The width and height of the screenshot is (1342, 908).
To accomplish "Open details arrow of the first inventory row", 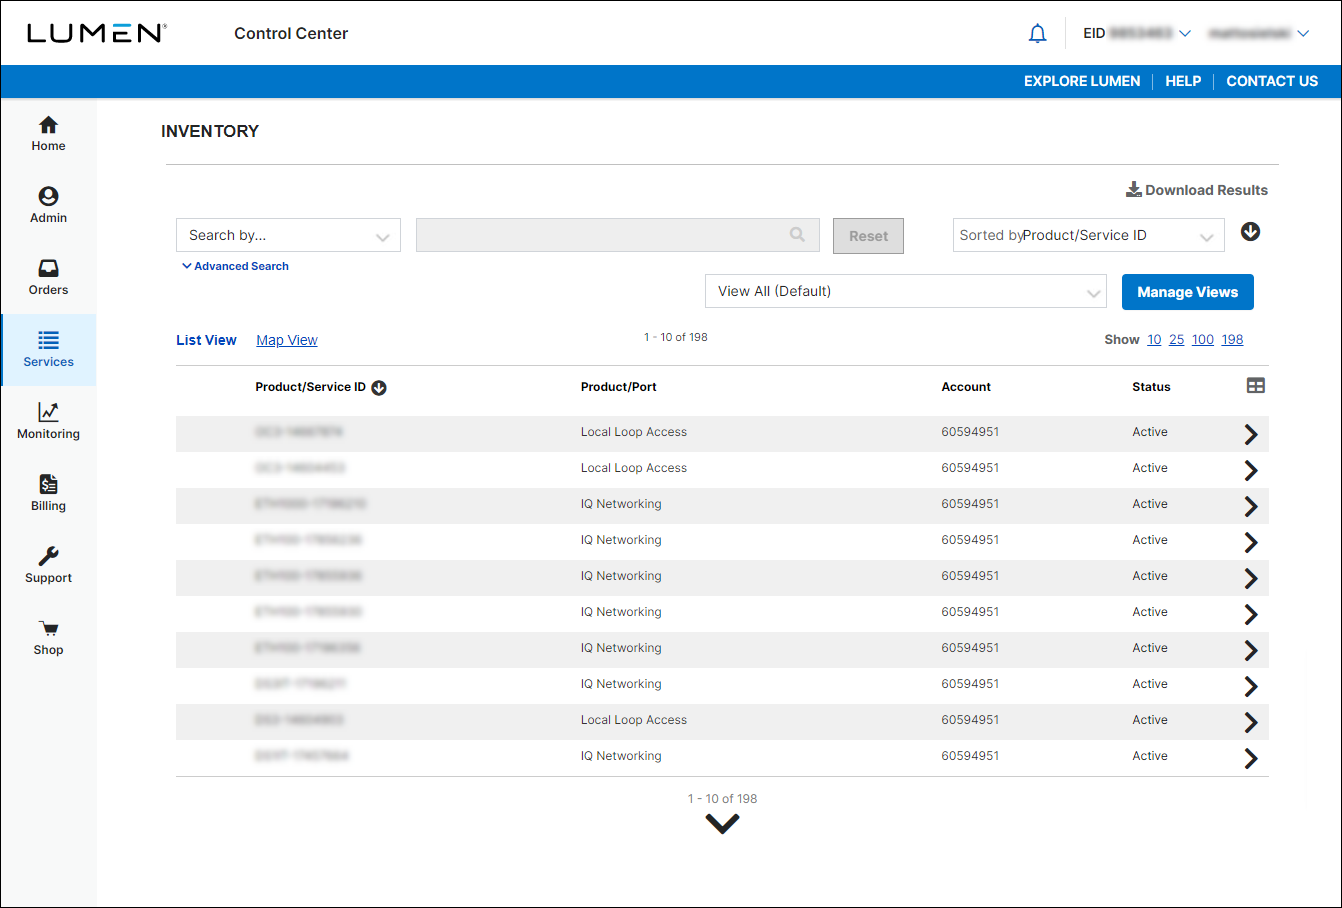I will click(1250, 434).
